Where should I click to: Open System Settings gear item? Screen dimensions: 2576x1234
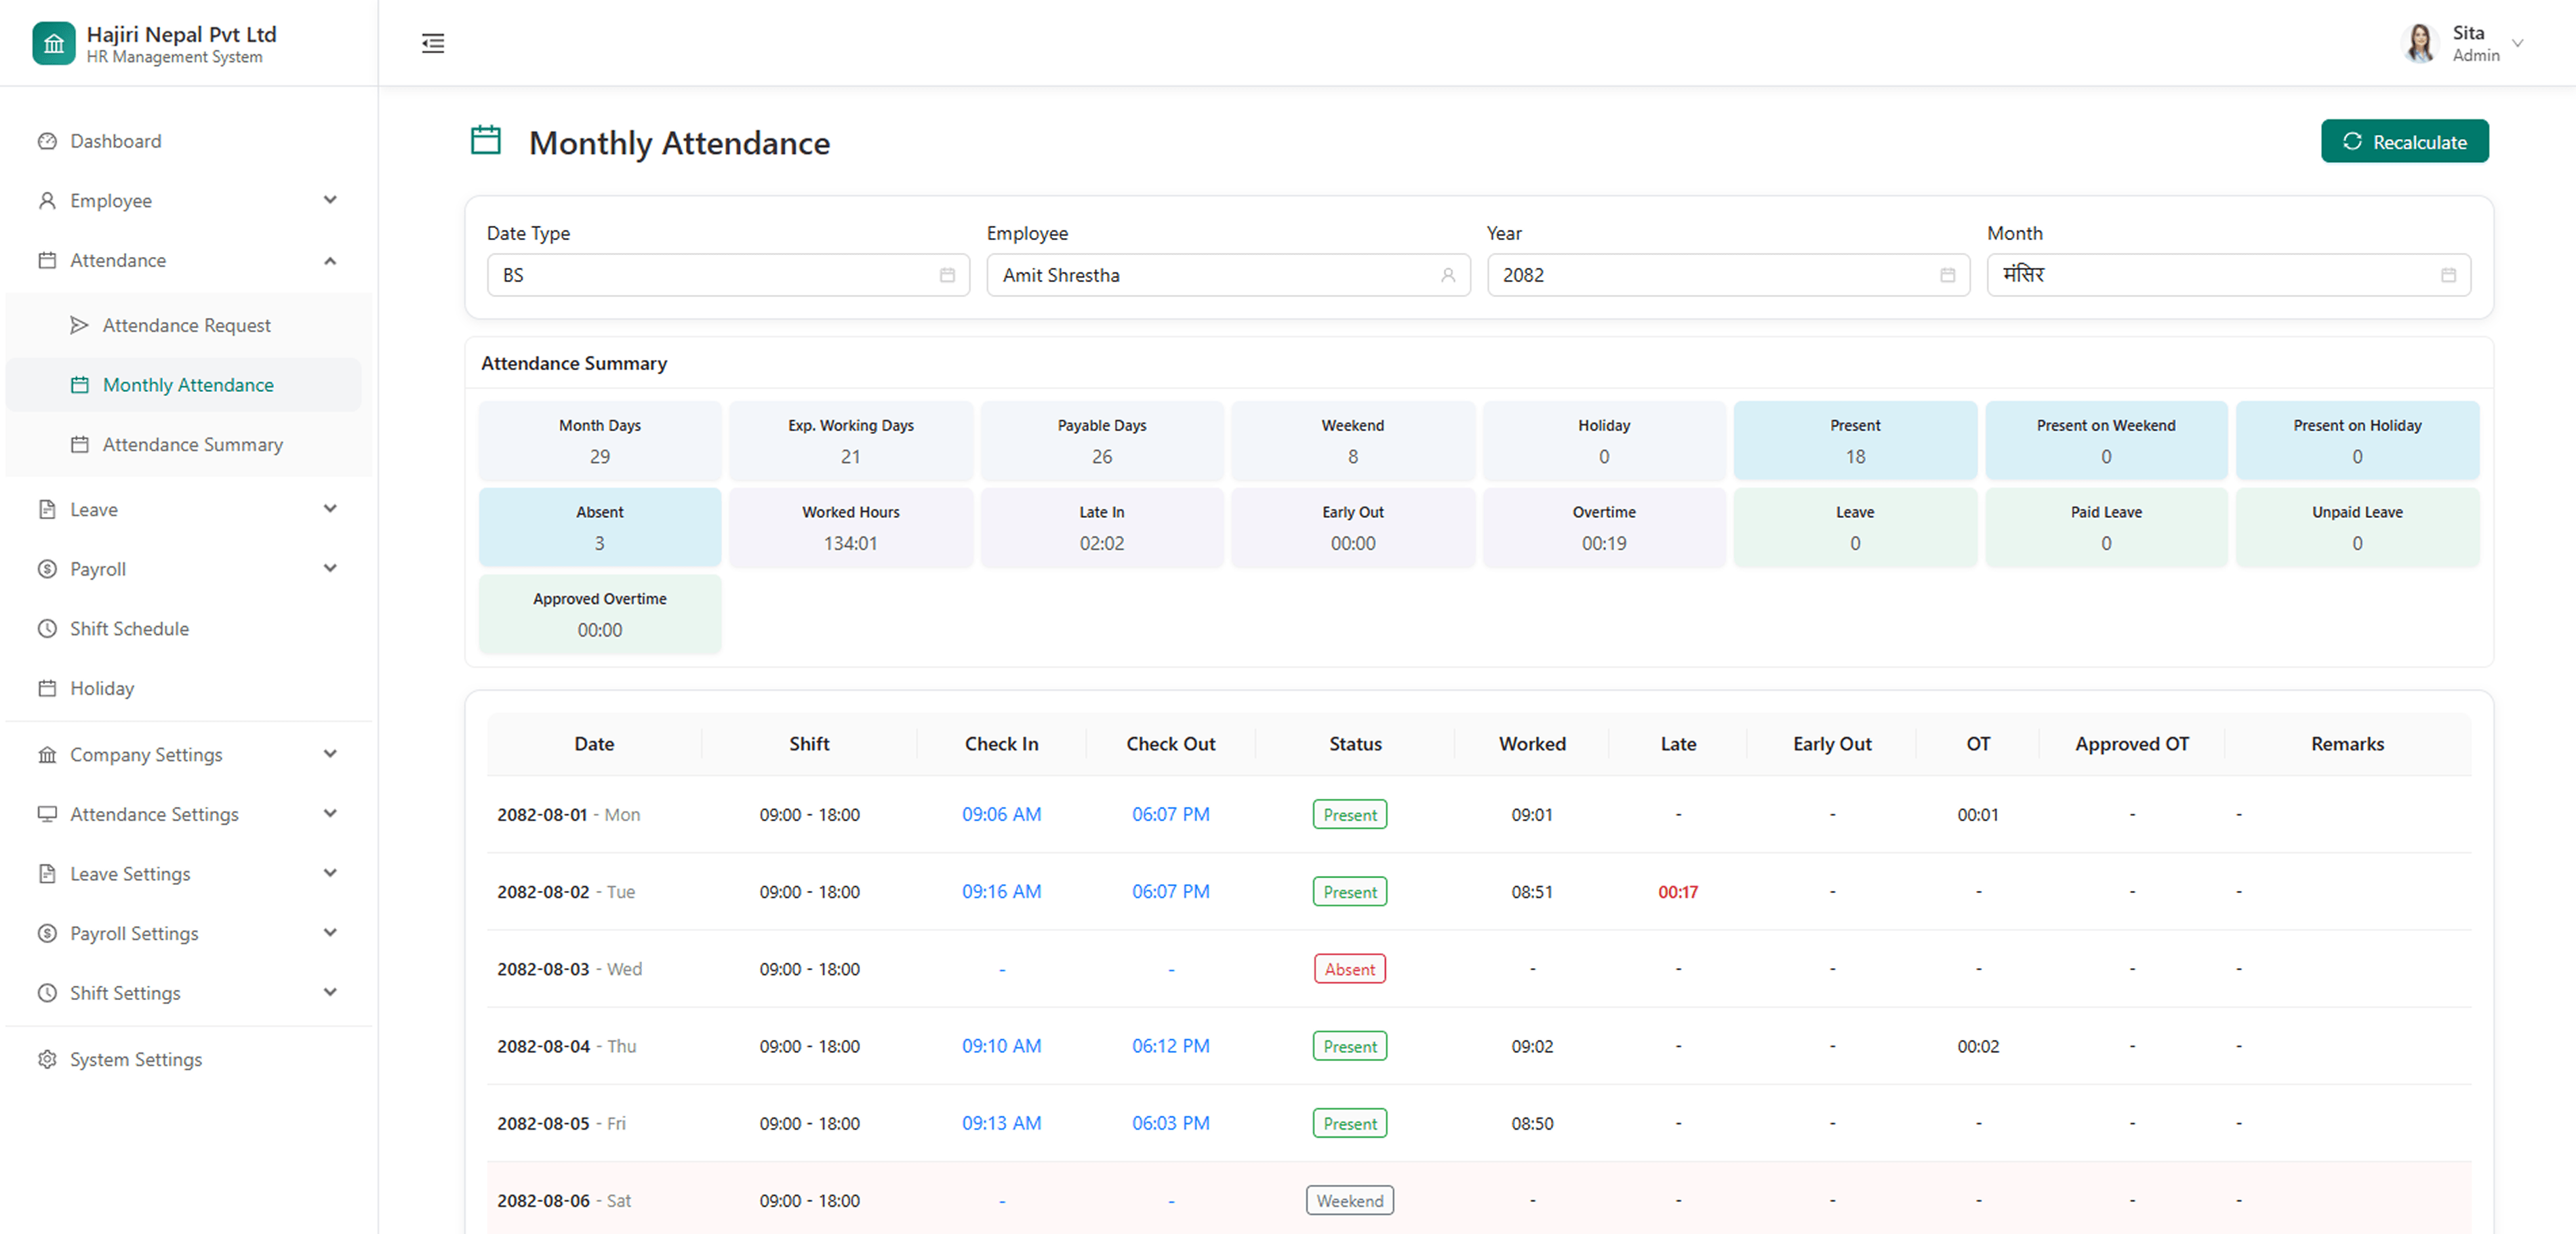pos(135,1059)
